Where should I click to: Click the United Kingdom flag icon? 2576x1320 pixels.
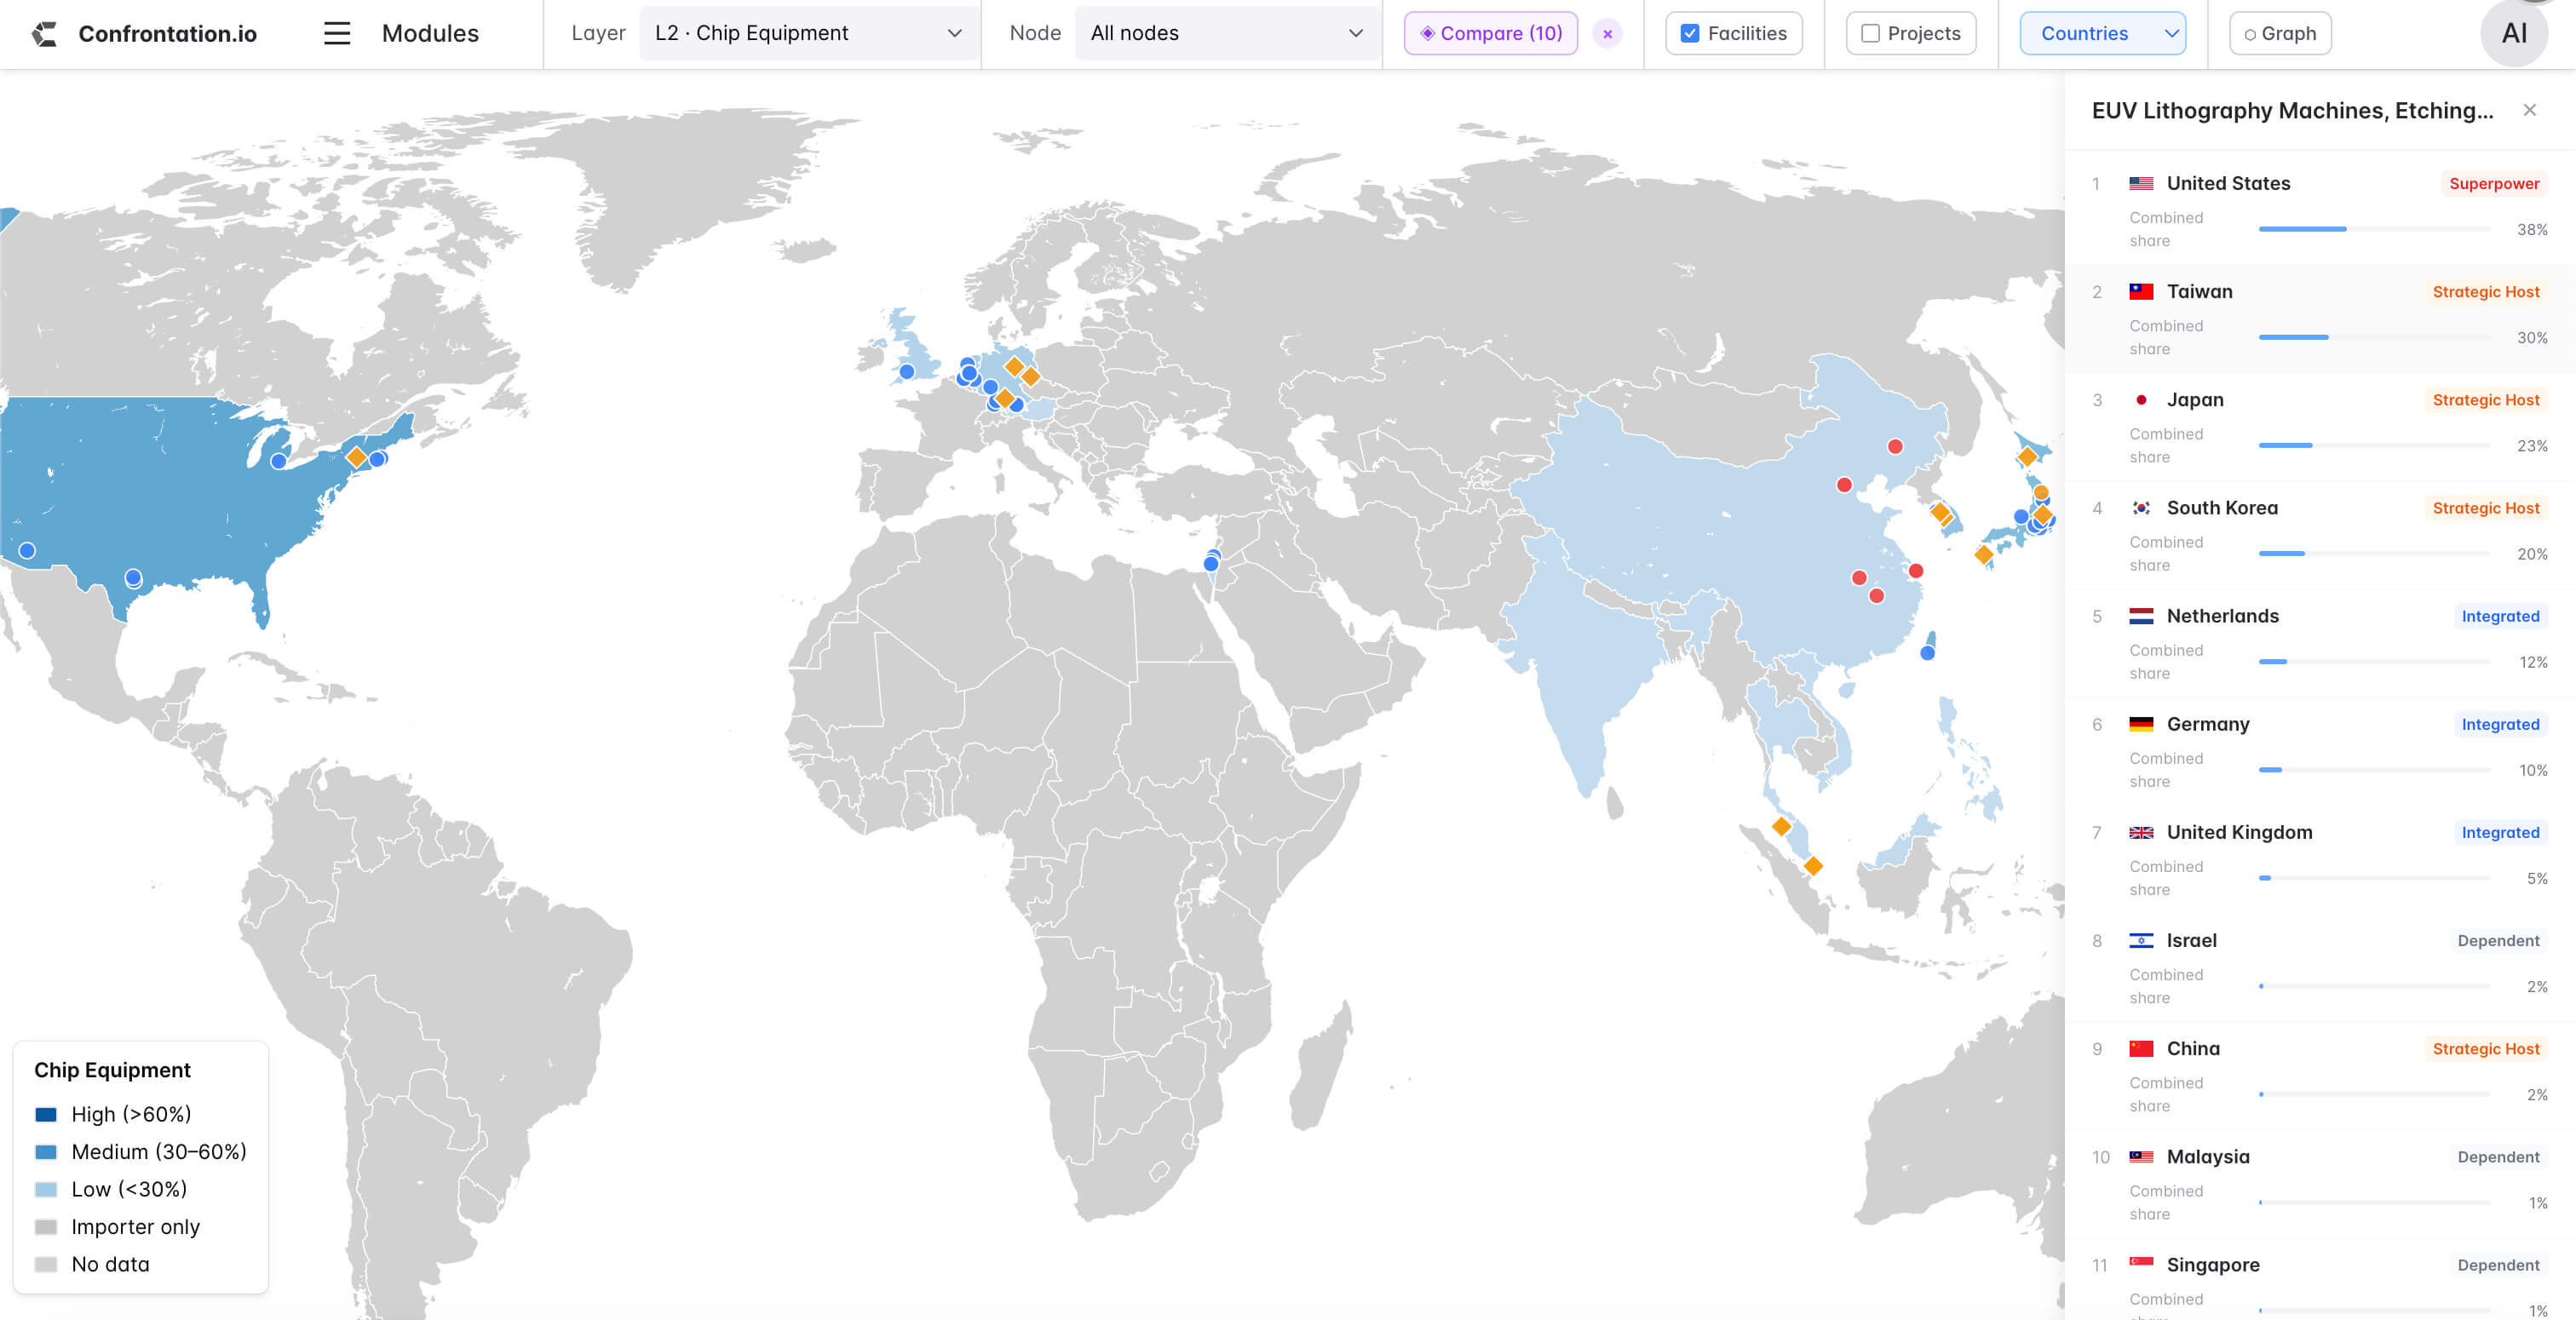point(2141,831)
